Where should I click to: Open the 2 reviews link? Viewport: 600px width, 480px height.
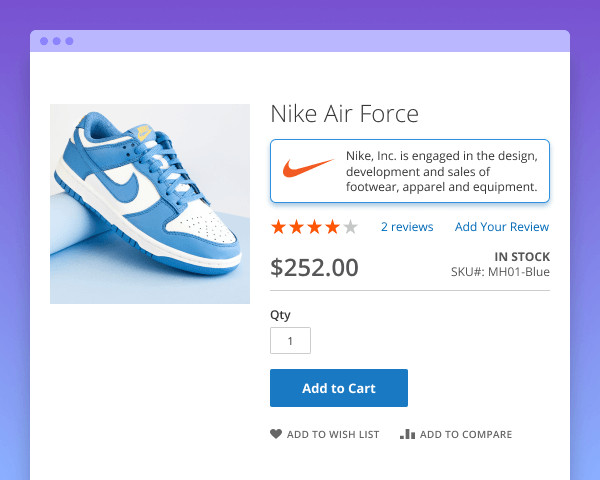[x=407, y=227]
